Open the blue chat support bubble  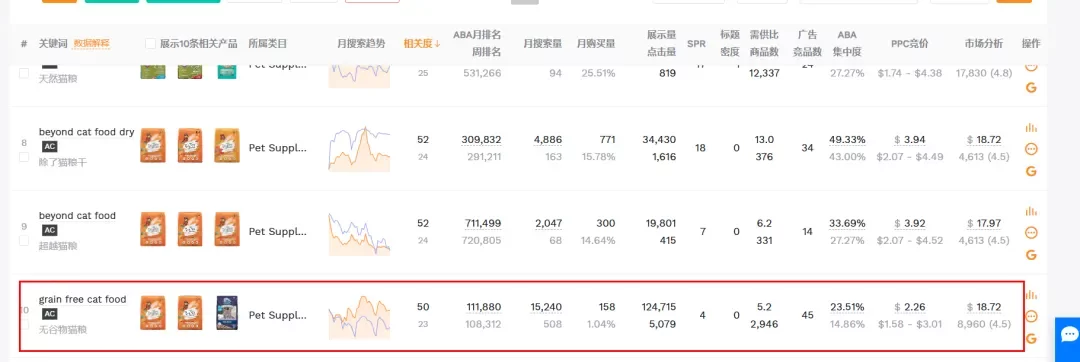pyautogui.click(x=1068, y=335)
